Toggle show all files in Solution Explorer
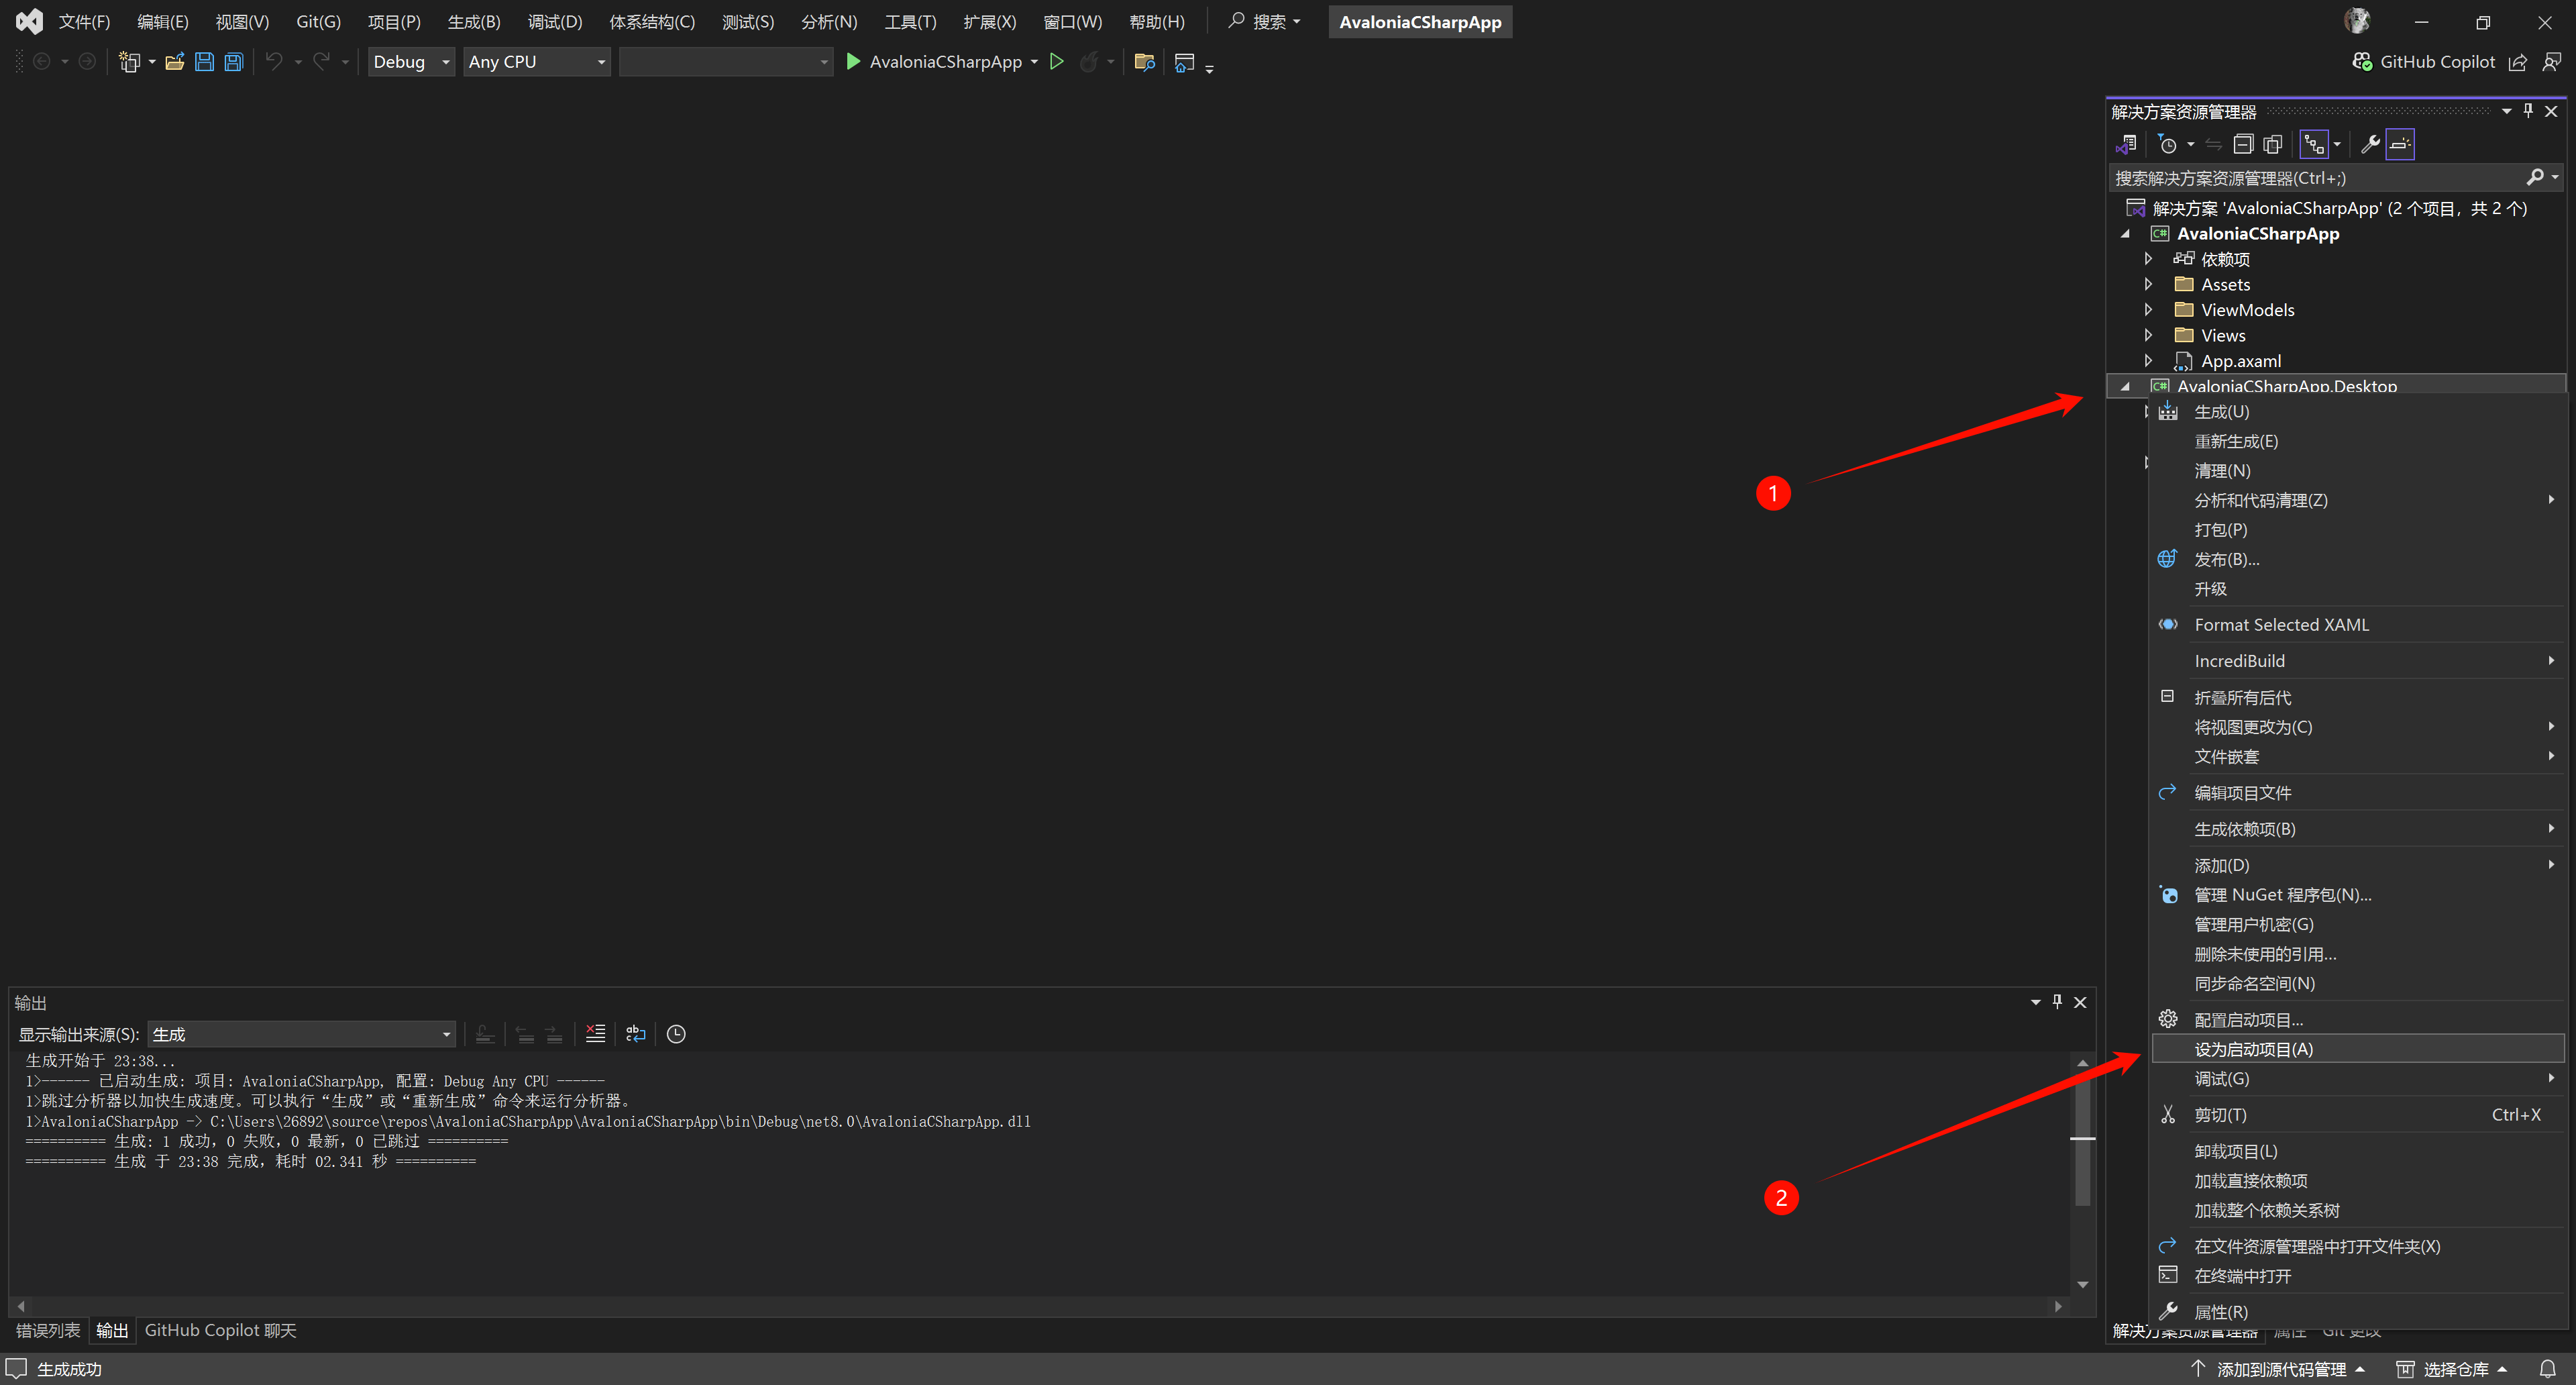The width and height of the screenshot is (2576, 1385). point(2272,145)
